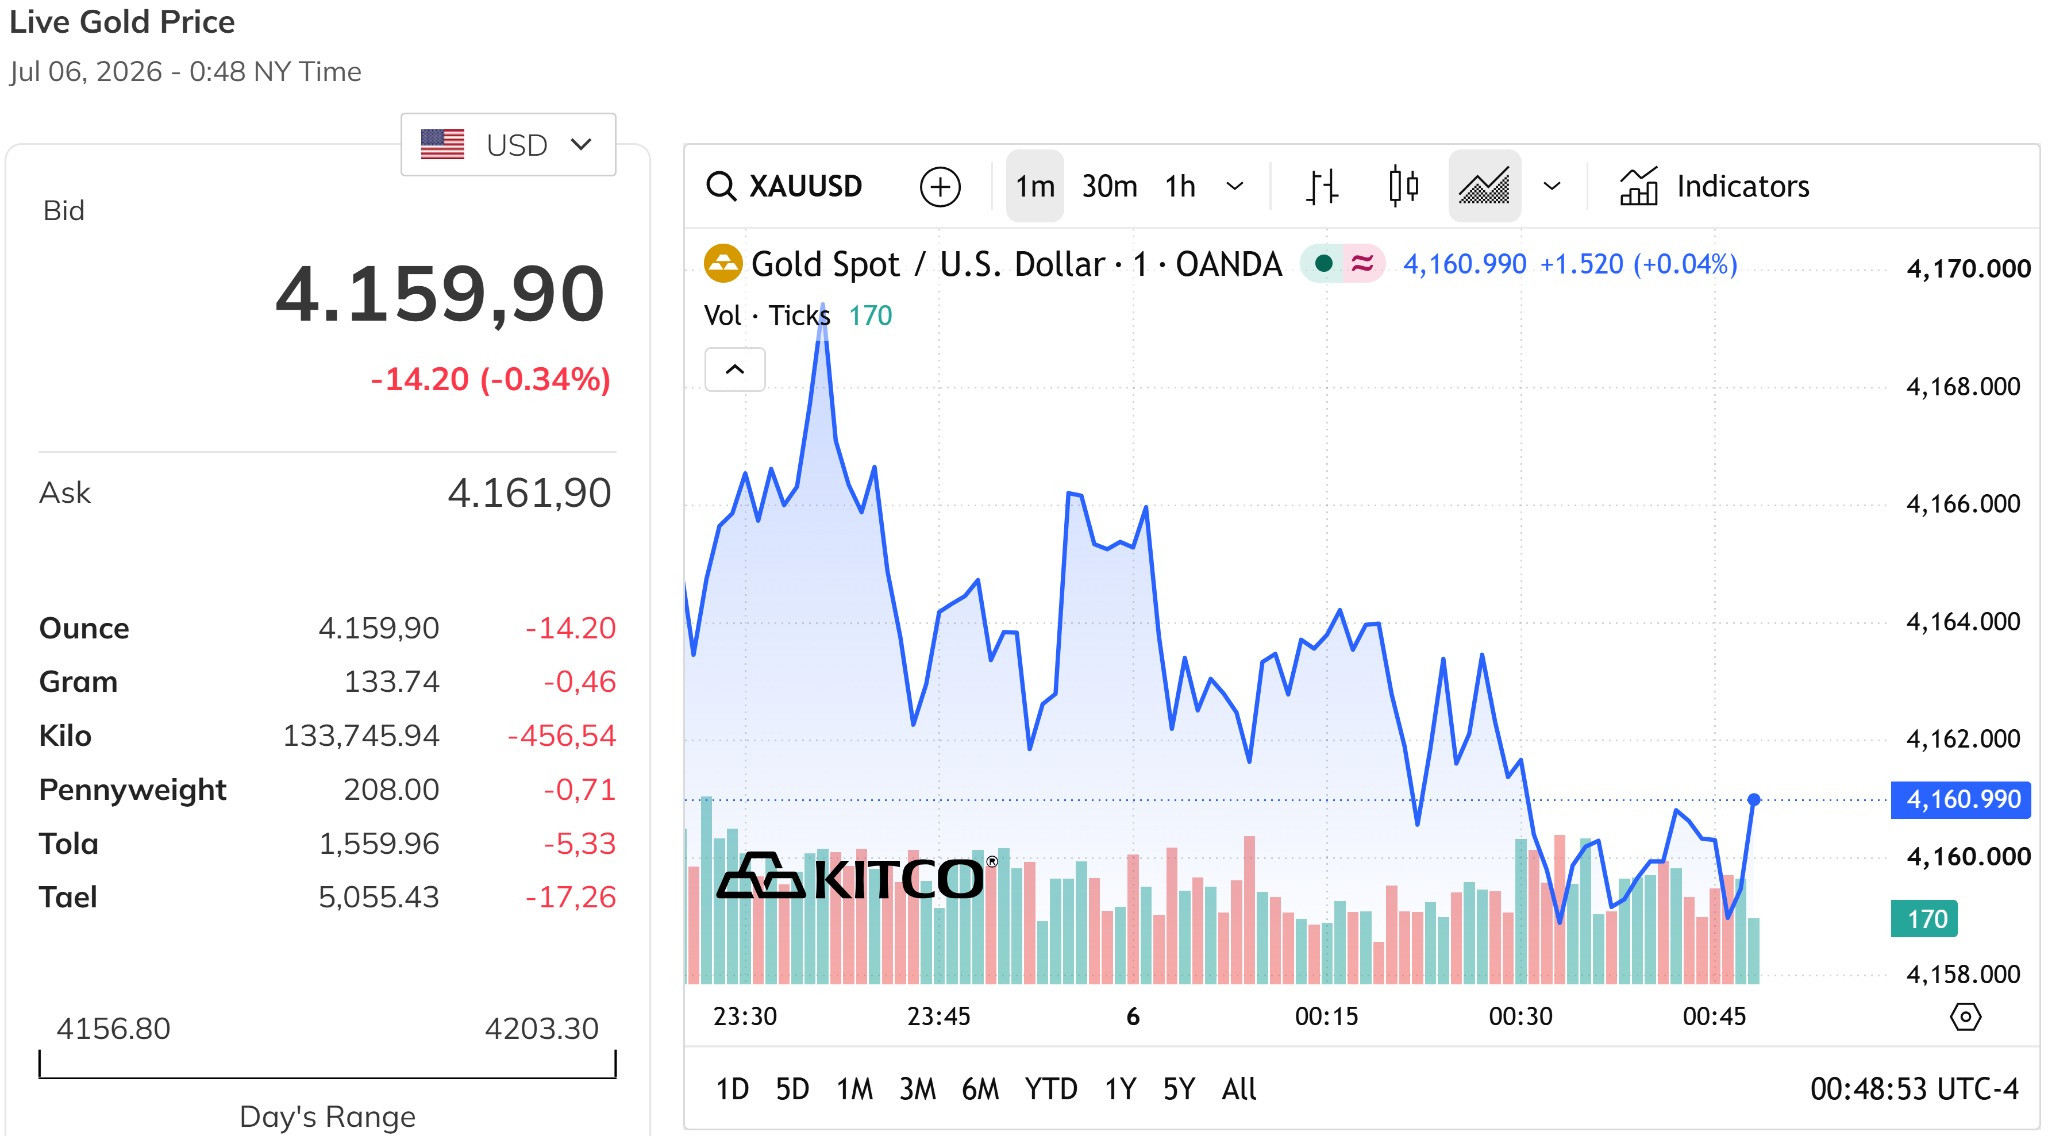Open chart settings hexagon icon

pos(1965,1017)
